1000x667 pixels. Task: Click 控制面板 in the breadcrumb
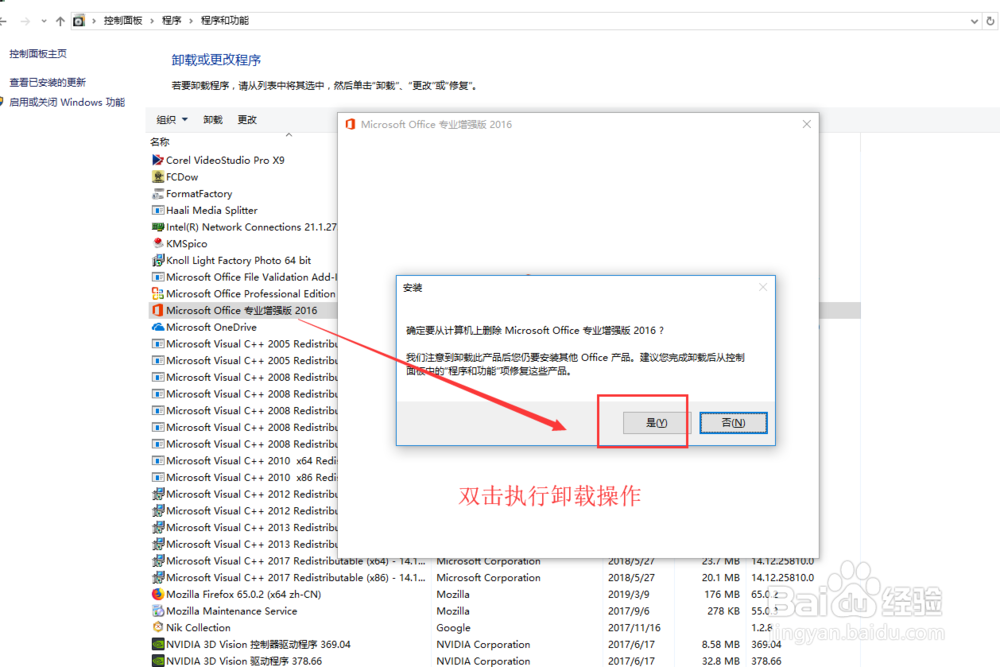pos(123,21)
